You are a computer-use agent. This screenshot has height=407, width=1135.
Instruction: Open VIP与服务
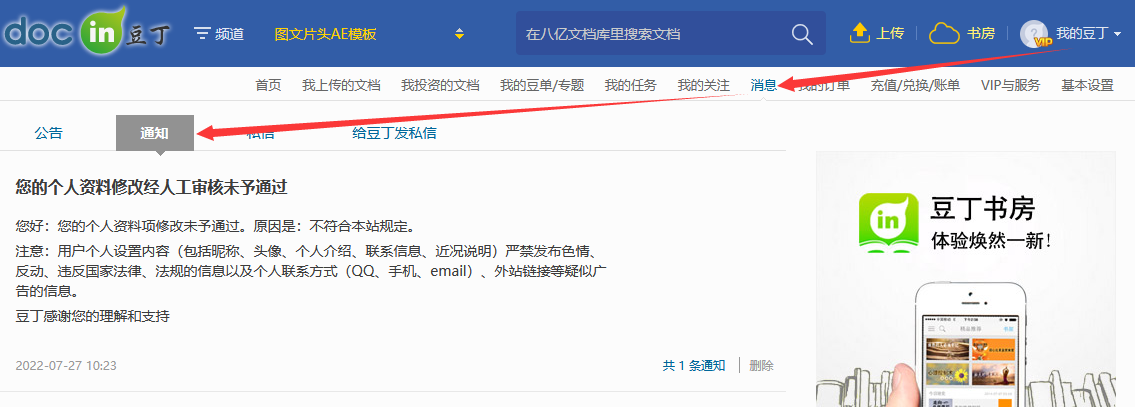click(x=1010, y=85)
